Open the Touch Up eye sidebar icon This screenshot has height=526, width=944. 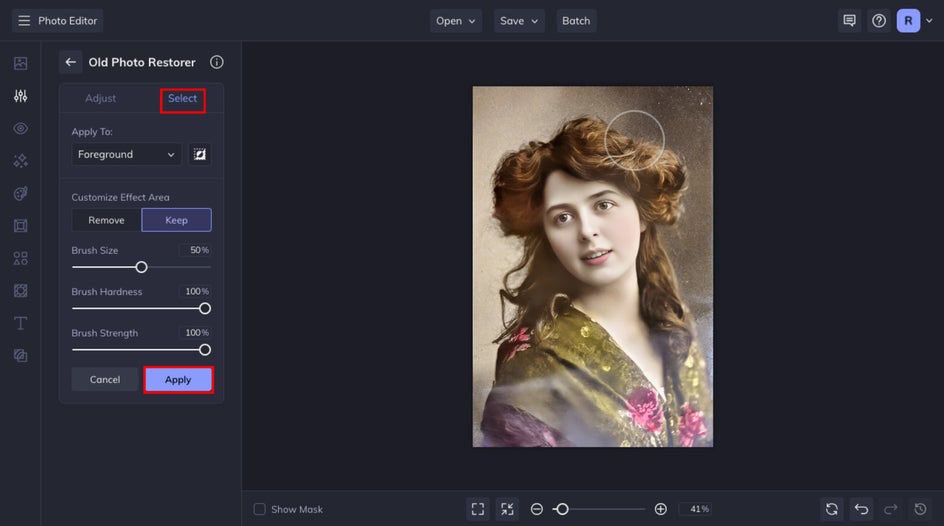tap(20, 128)
